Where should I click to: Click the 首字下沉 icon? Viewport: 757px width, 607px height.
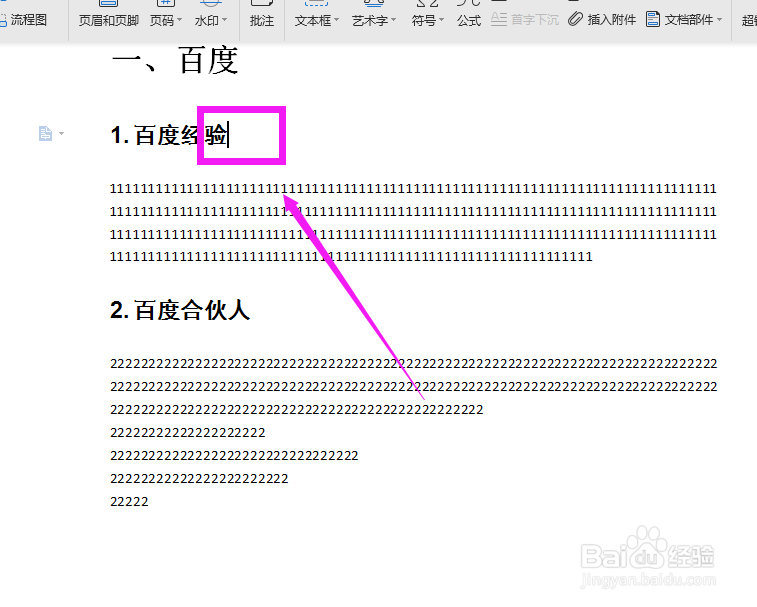(499, 19)
